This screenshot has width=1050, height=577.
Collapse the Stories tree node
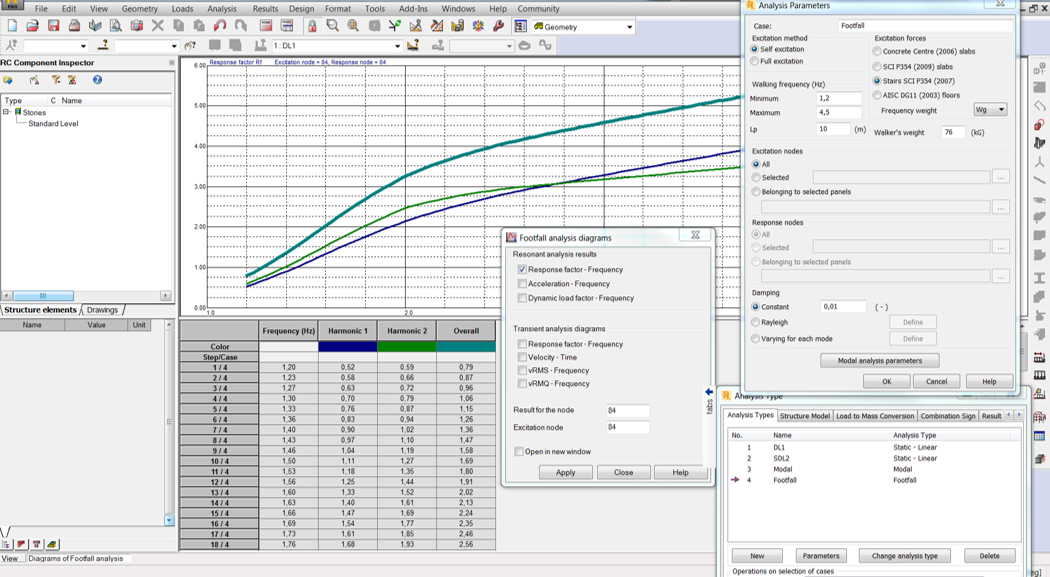click(x=7, y=112)
